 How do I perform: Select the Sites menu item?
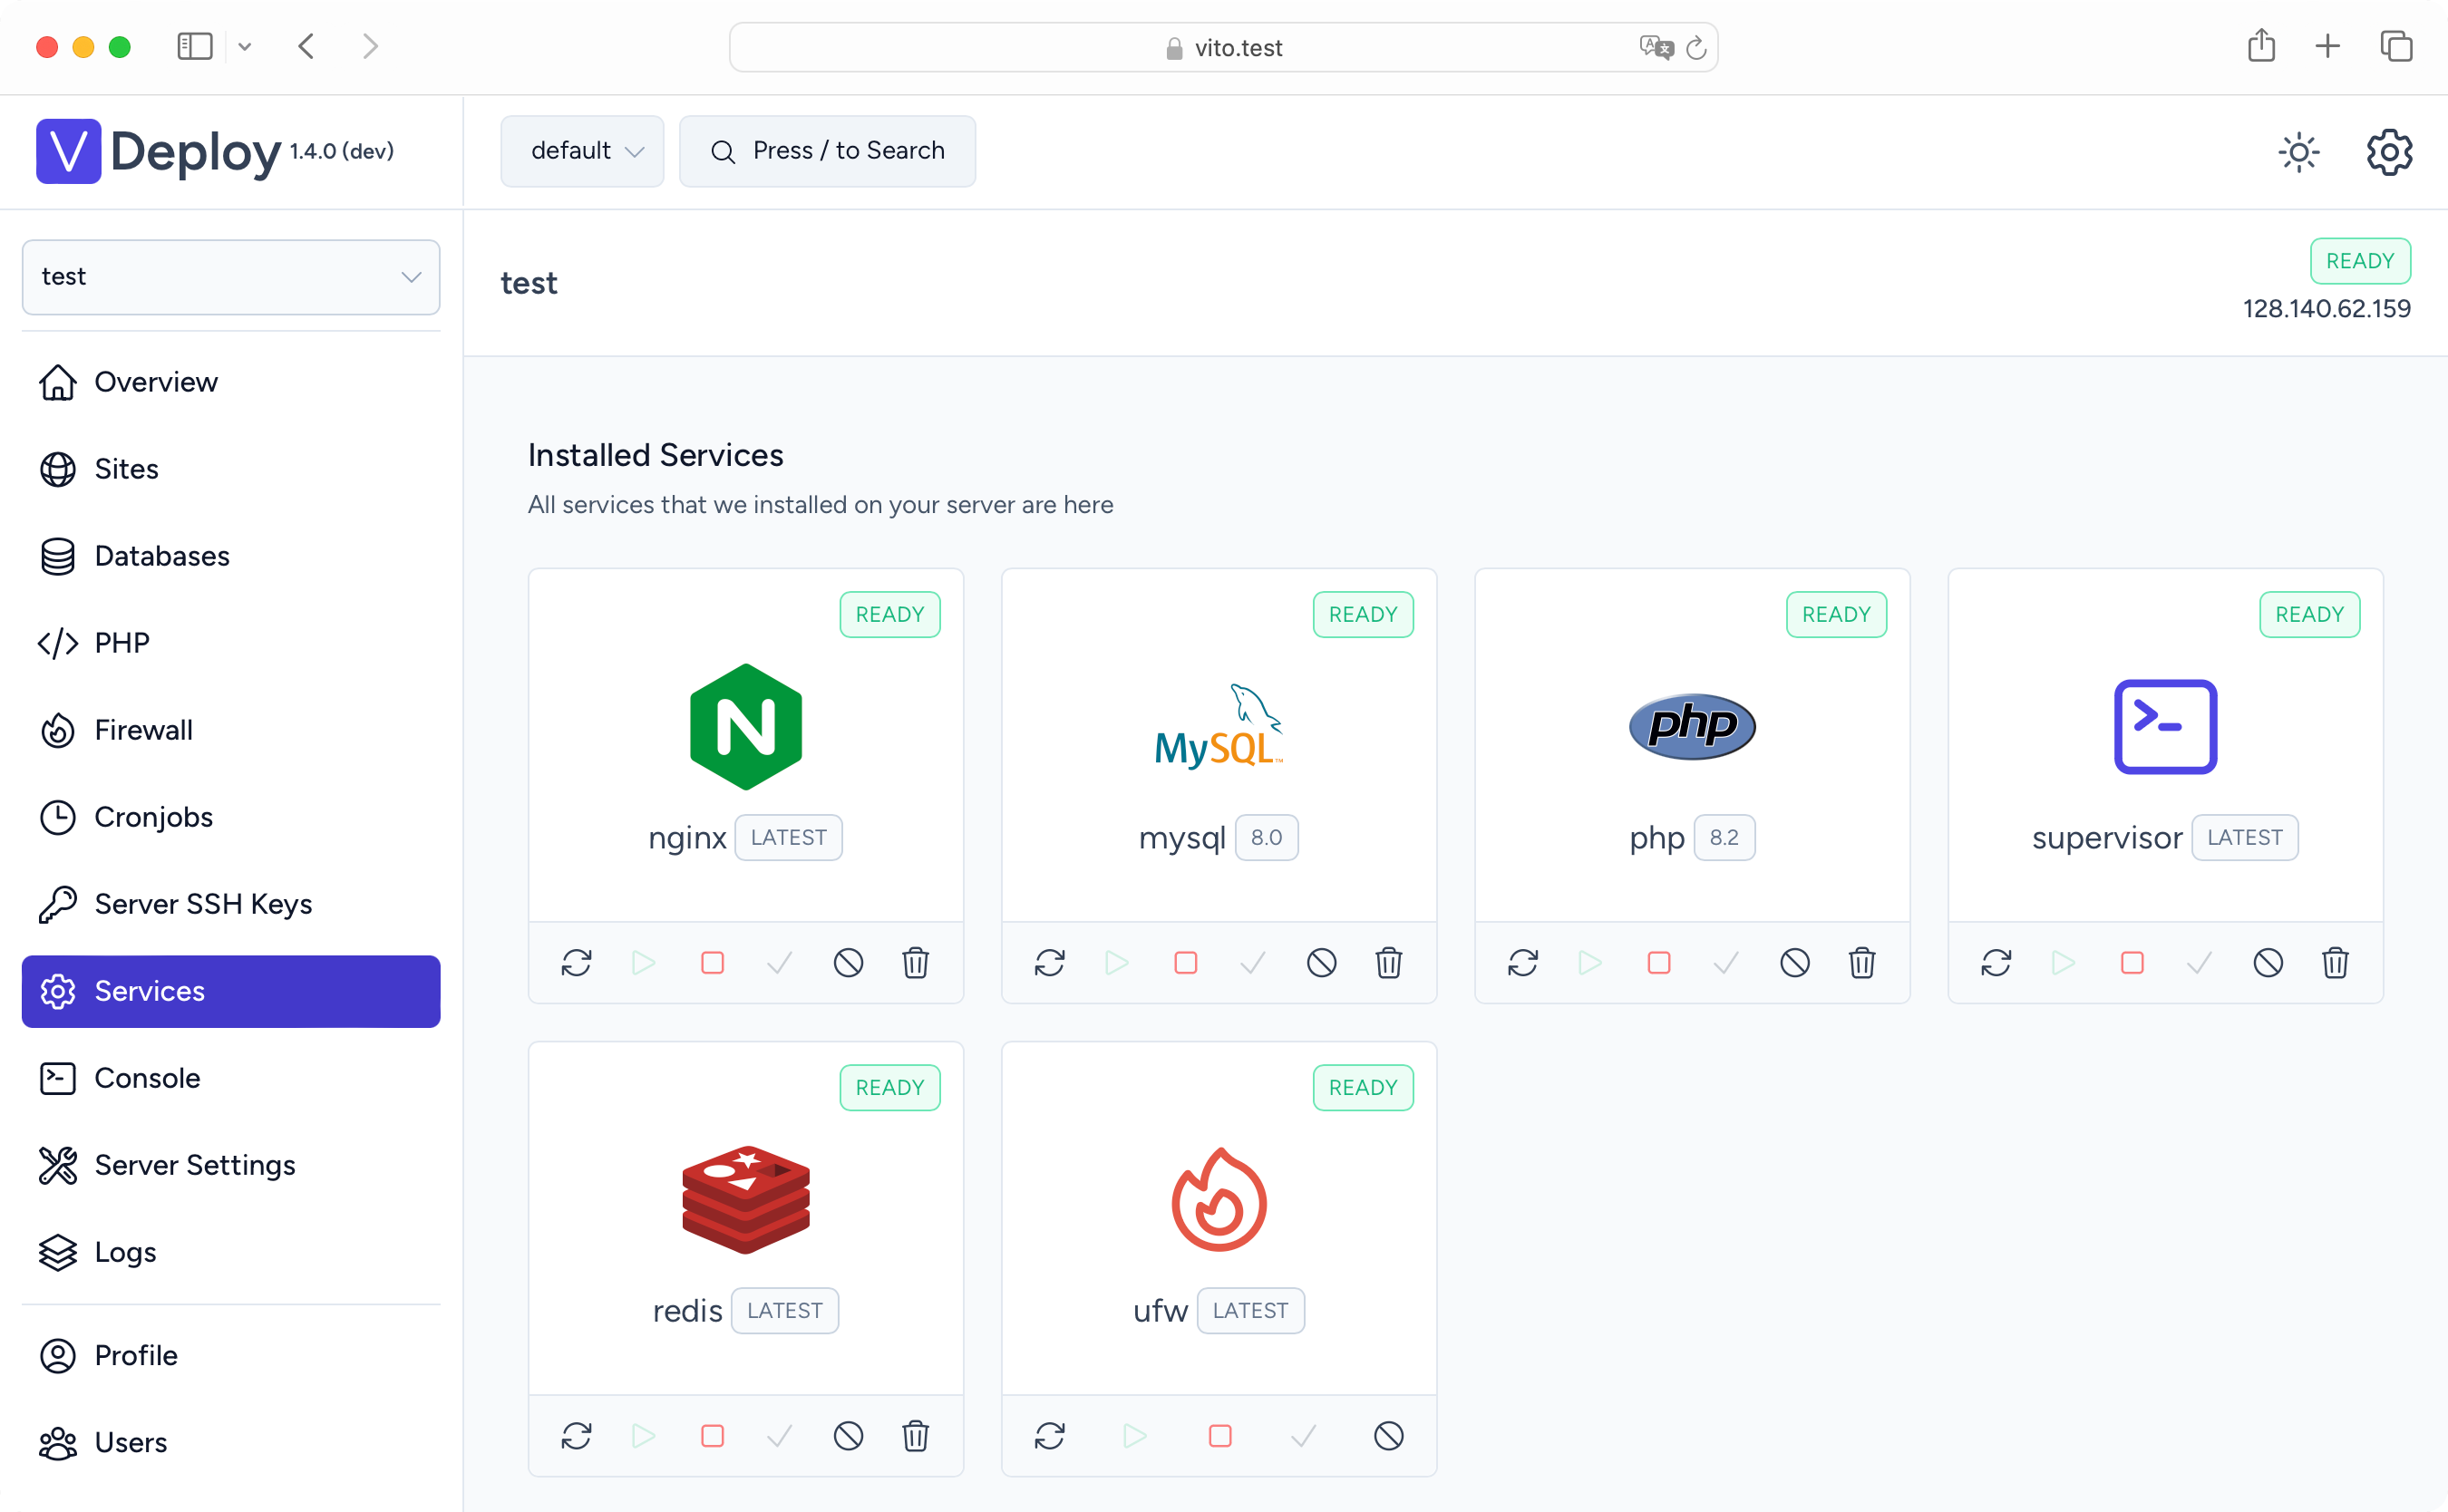[126, 469]
